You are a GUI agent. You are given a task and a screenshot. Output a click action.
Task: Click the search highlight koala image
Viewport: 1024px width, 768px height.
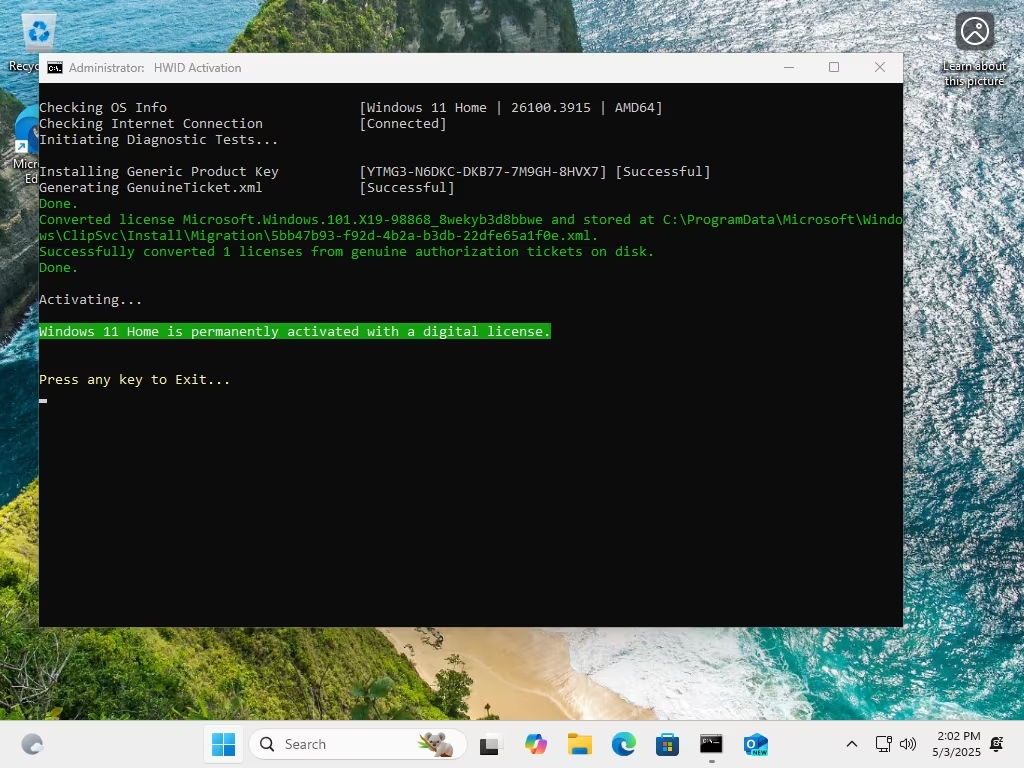click(436, 744)
